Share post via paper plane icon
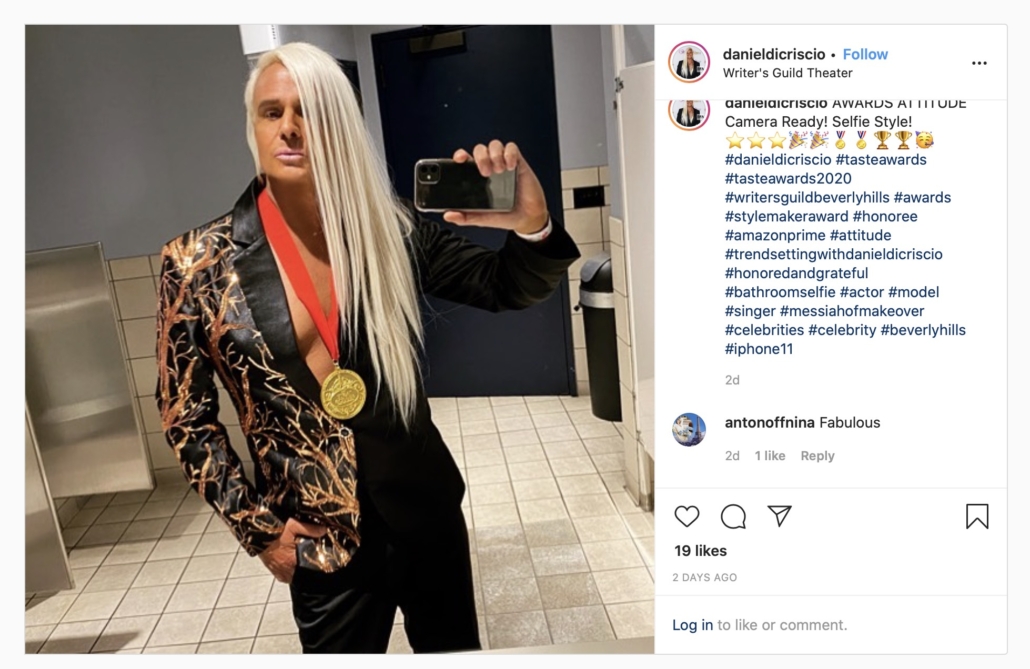 (779, 516)
